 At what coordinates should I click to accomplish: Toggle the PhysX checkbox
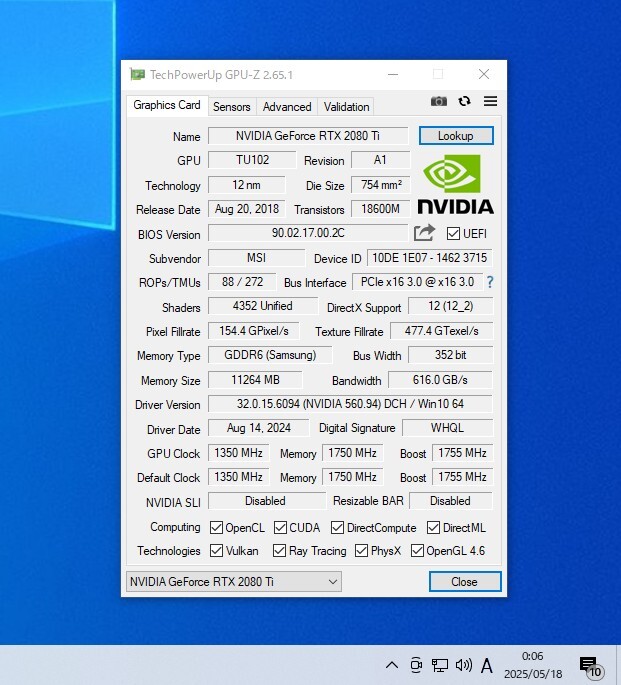coord(361,550)
